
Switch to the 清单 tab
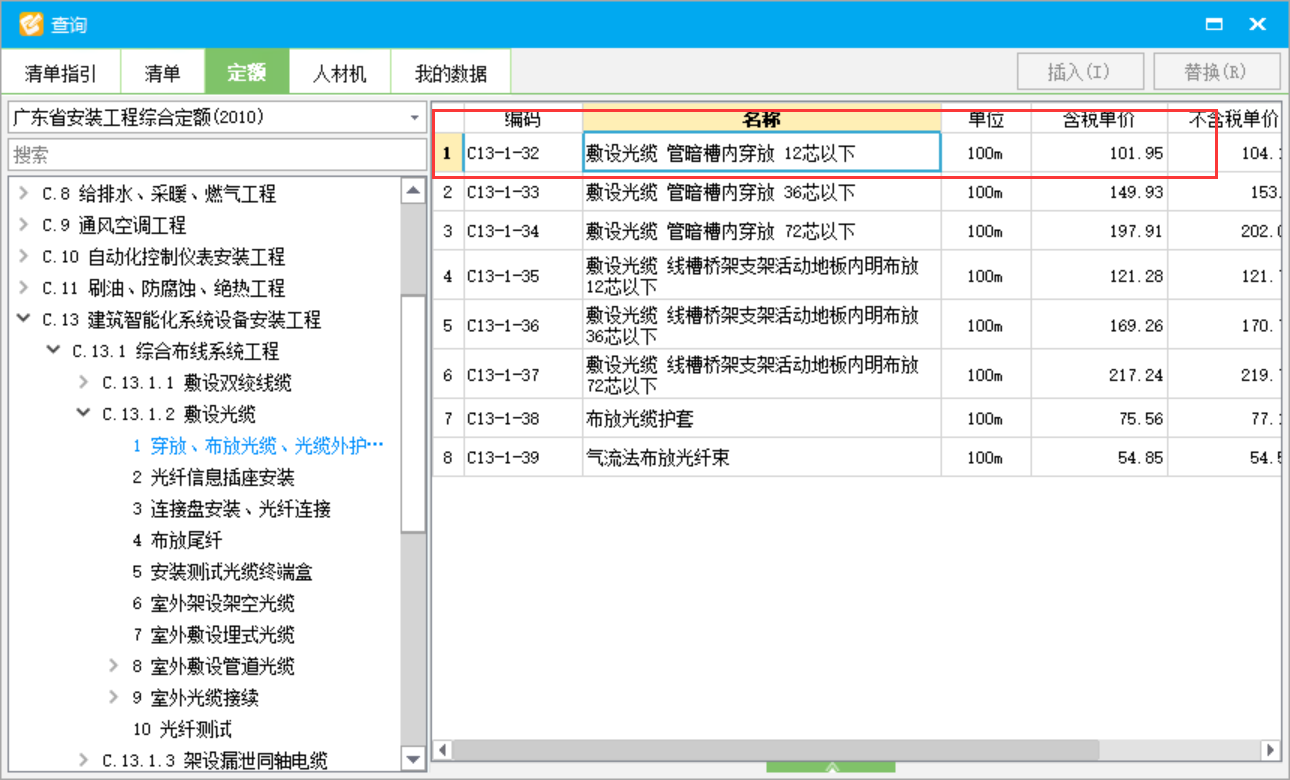click(x=163, y=73)
